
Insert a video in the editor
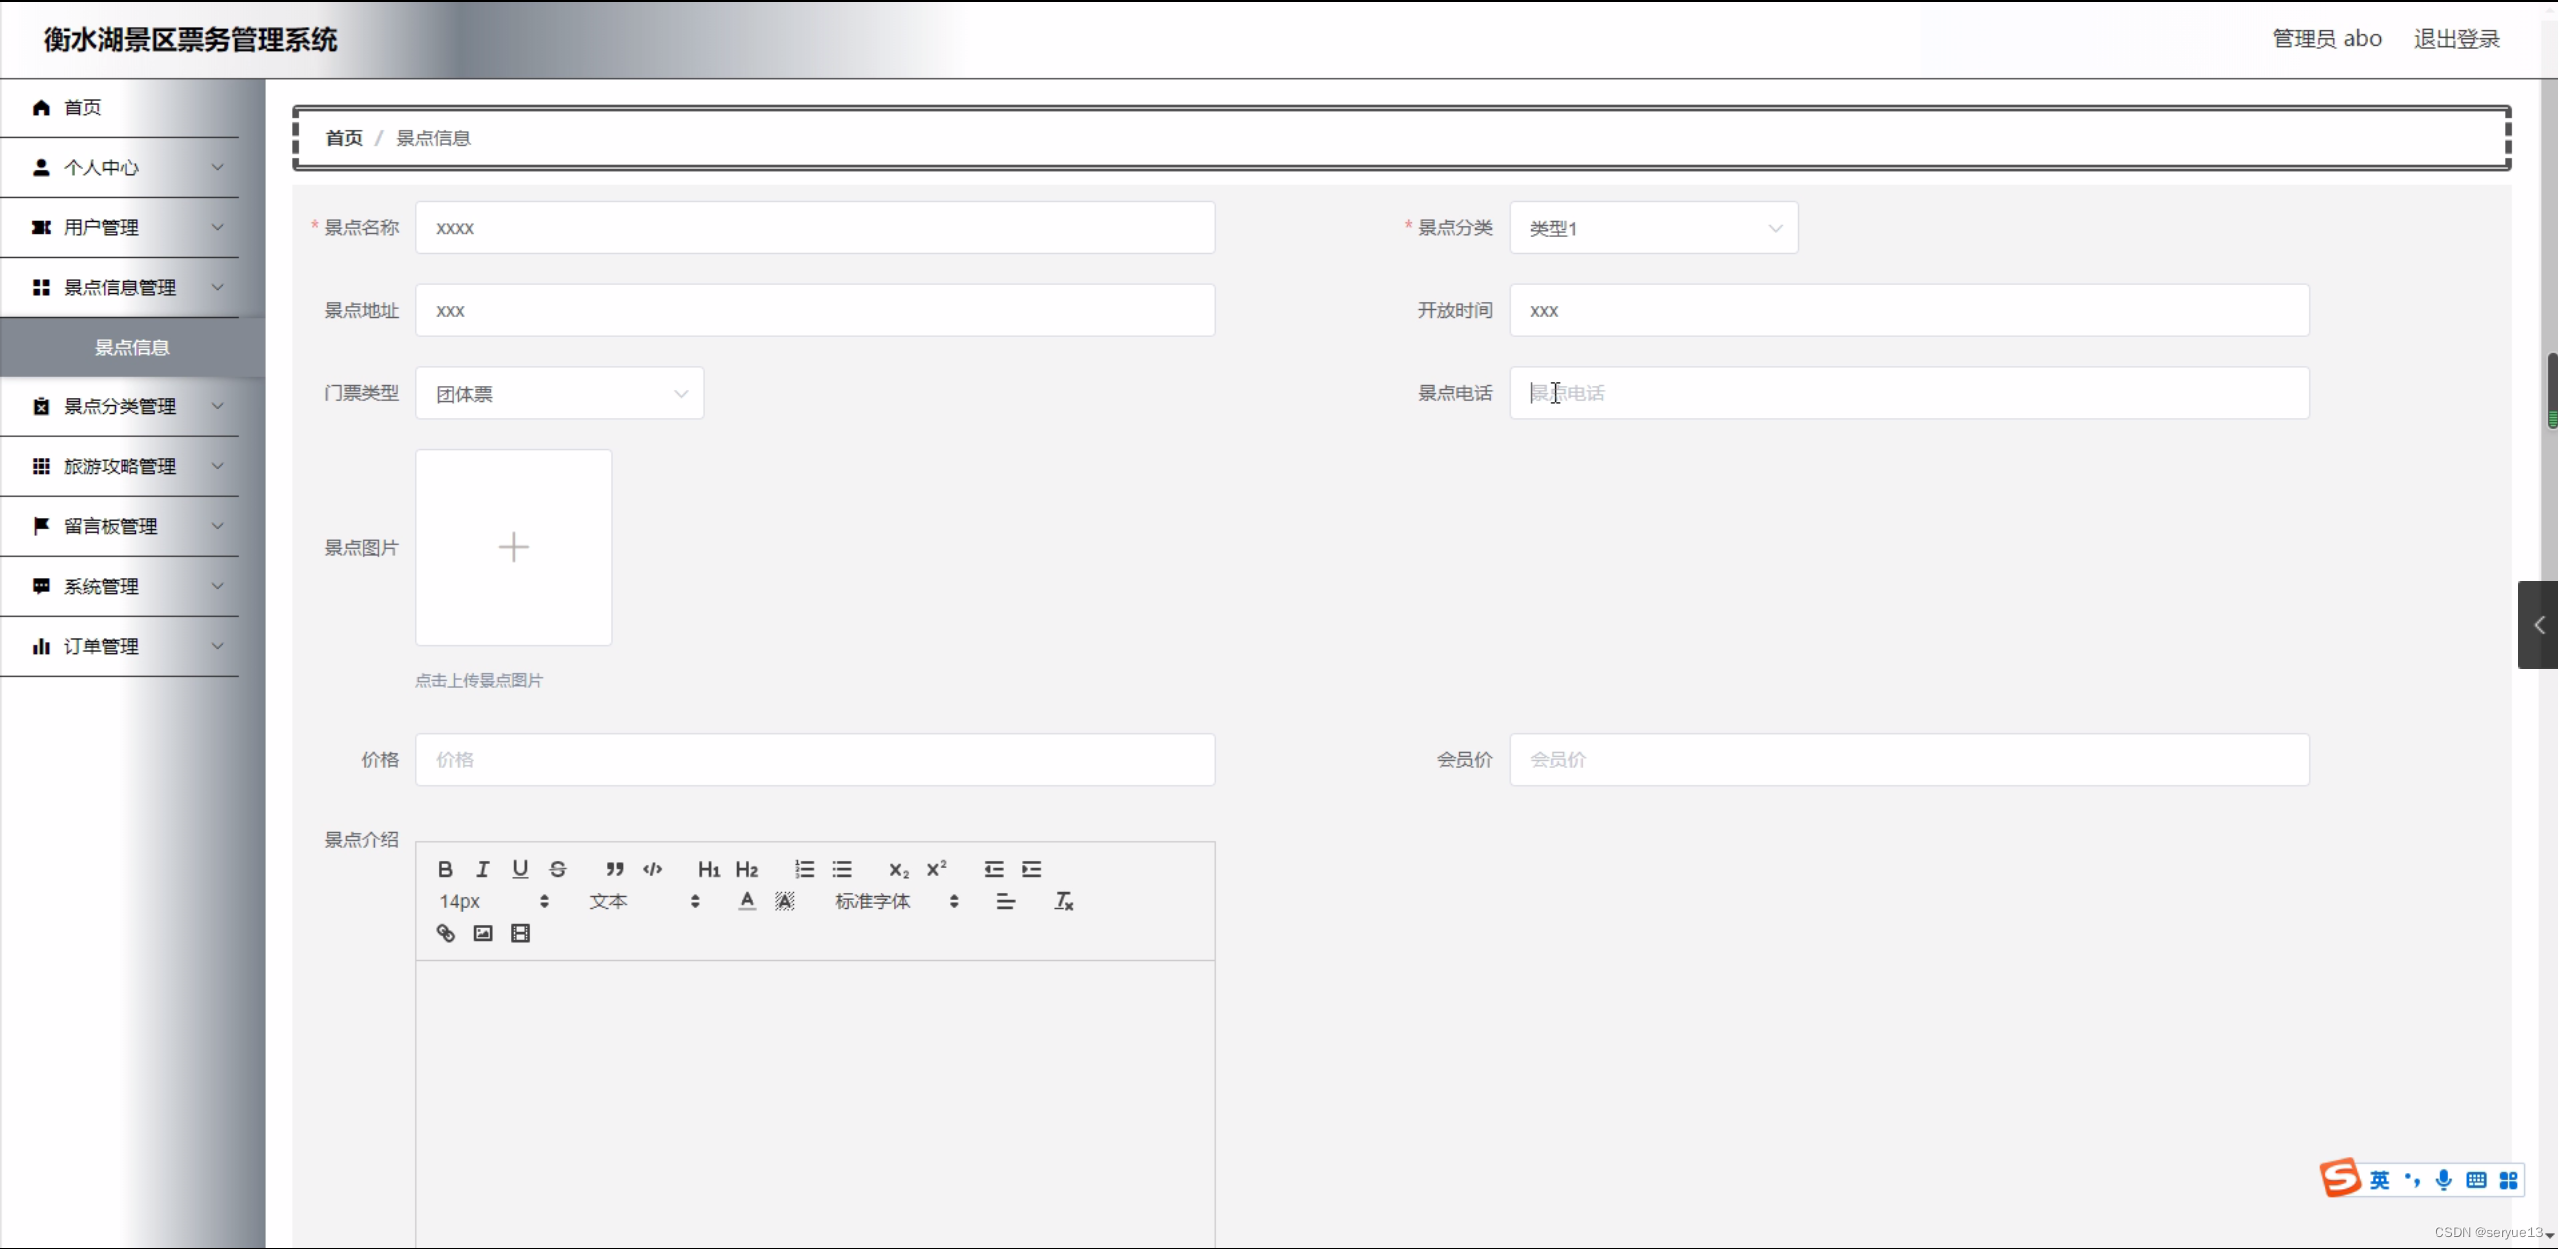coord(520,933)
